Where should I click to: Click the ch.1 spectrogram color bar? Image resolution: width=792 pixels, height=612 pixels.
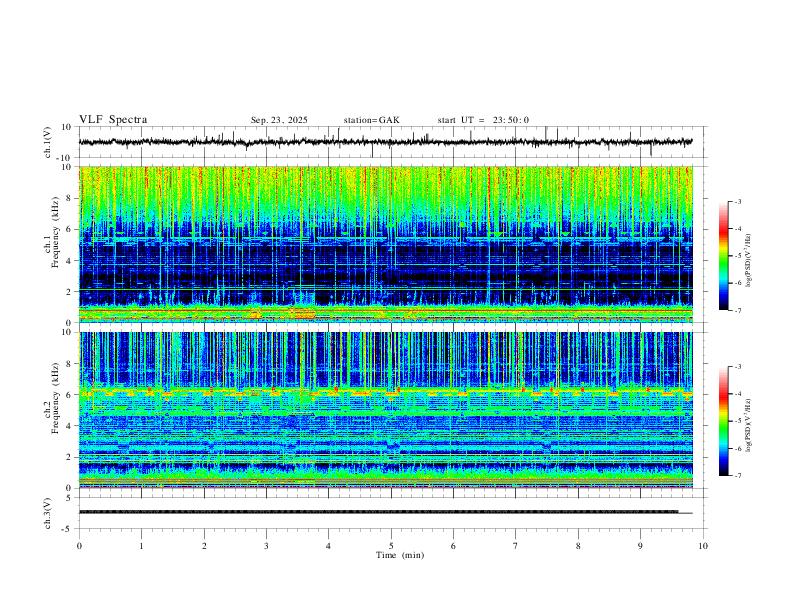[723, 256]
